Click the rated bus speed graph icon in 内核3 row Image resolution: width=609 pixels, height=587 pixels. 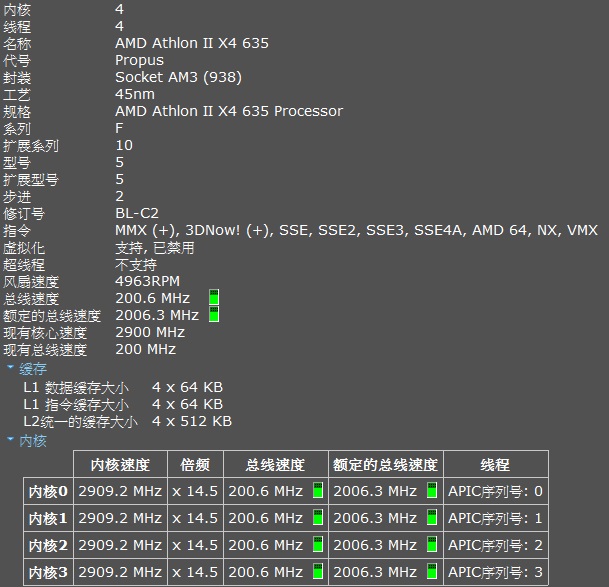[x=432, y=571]
